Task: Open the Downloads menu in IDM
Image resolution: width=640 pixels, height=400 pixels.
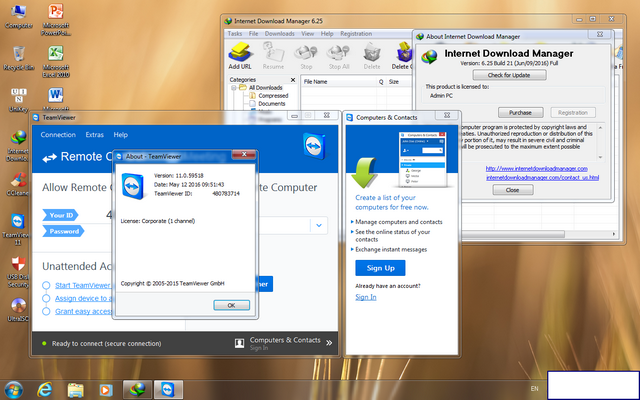Action: click(280, 33)
